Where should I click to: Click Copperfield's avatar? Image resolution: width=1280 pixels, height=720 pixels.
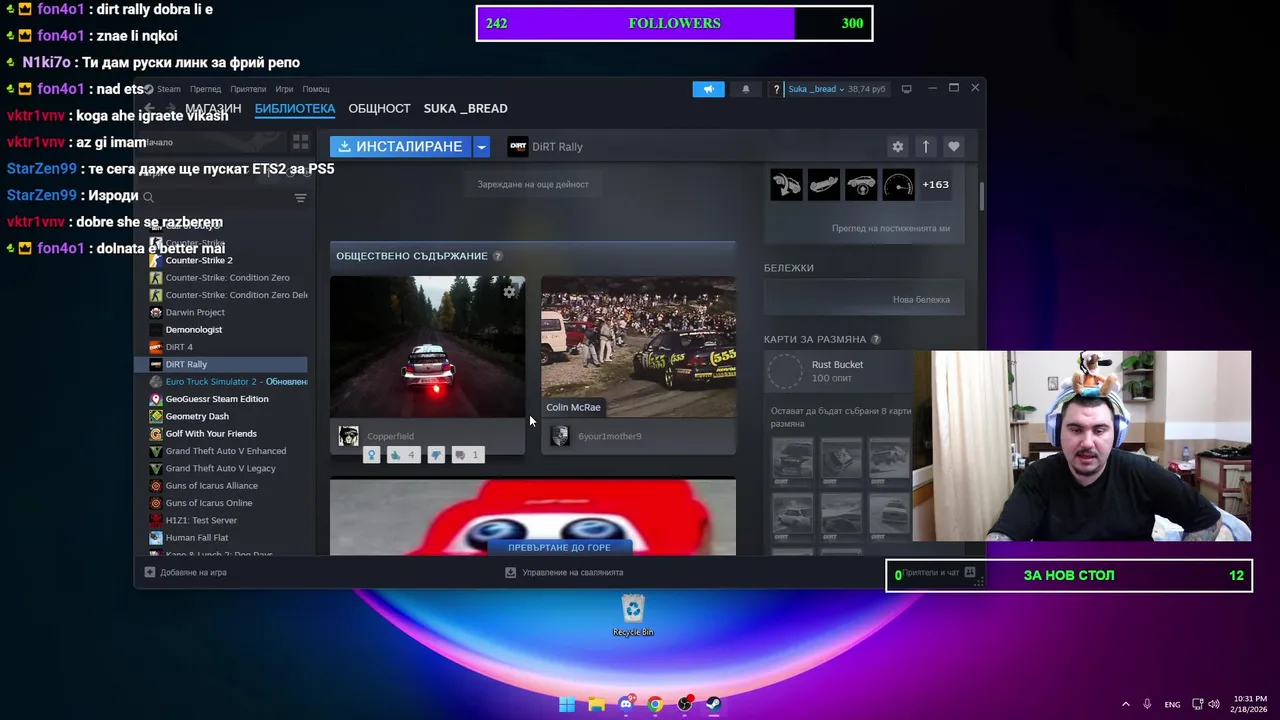tap(348, 436)
